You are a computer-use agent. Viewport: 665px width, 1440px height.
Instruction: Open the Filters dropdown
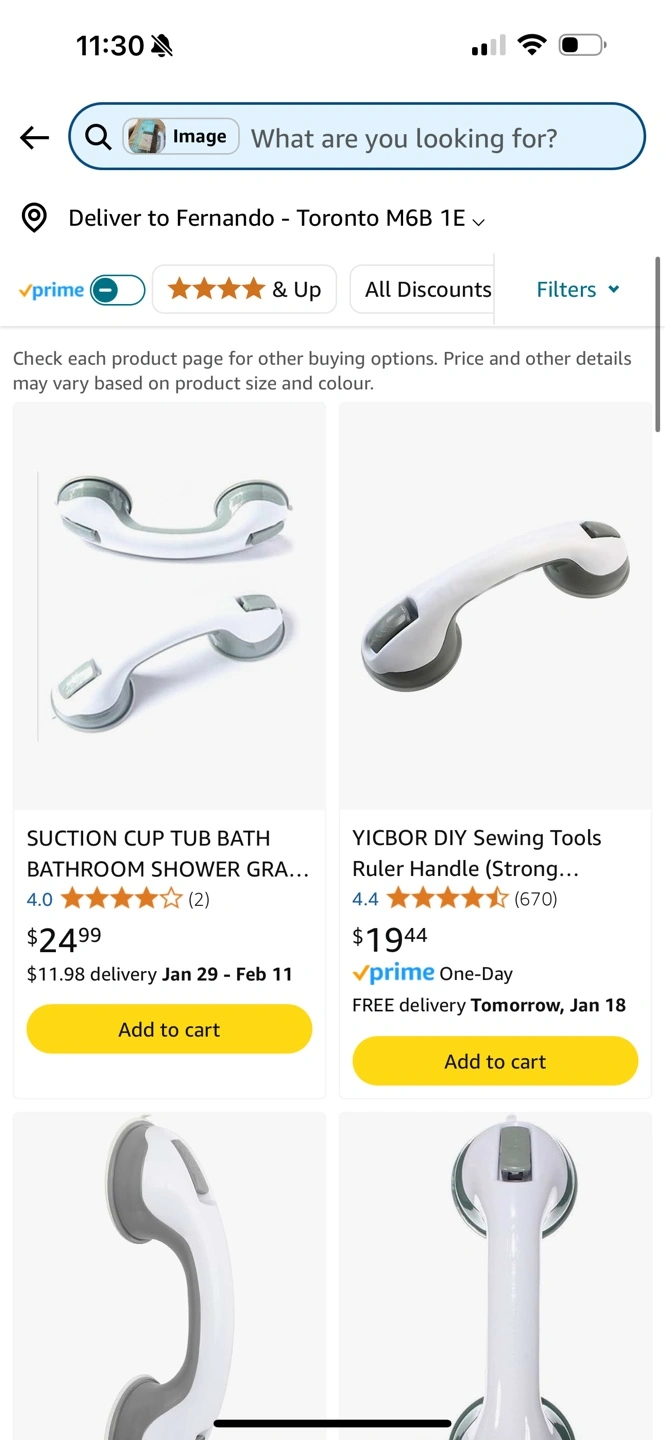[578, 290]
